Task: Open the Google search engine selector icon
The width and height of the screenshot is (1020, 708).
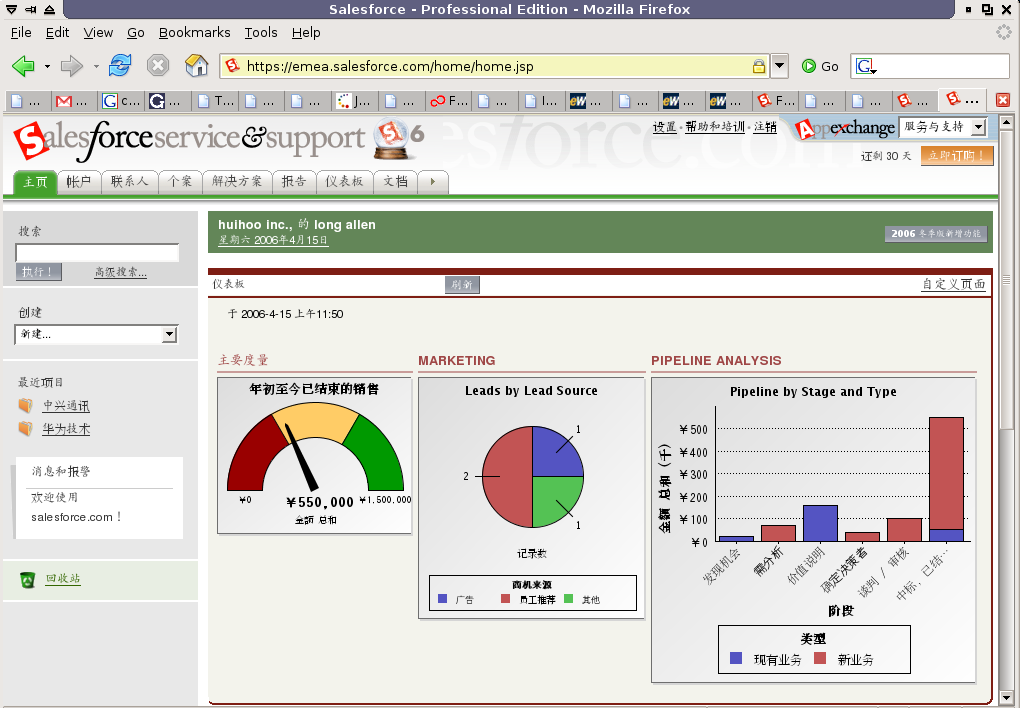Action: click(x=866, y=66)
